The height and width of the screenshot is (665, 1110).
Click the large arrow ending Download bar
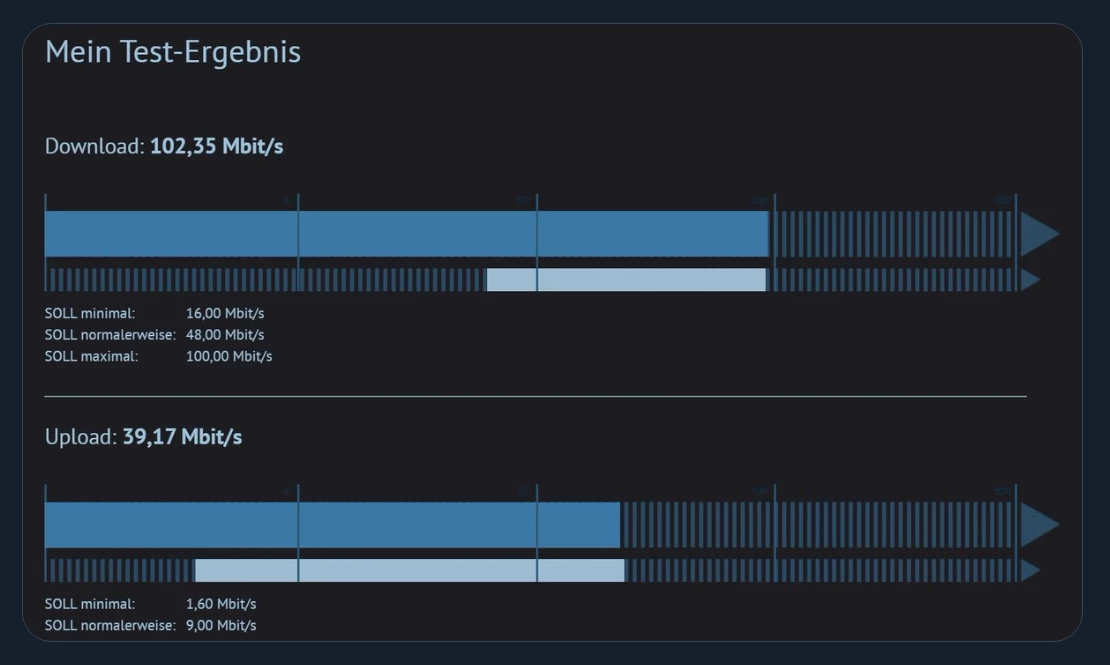click(1038, 234)
